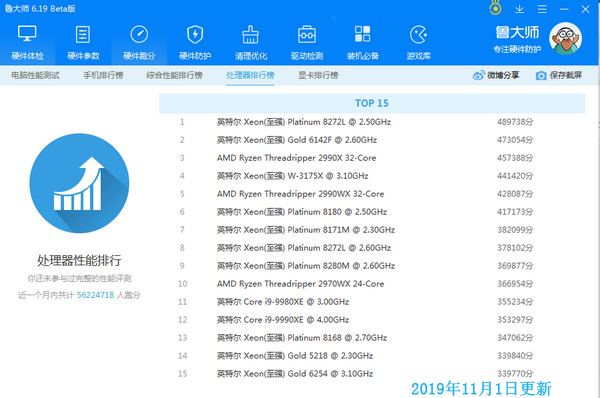Select row Ryzen Threadripper 2990WX 32-Core
Image resolution: width=600 pixels, height=398 pixels.
[372, 194]
